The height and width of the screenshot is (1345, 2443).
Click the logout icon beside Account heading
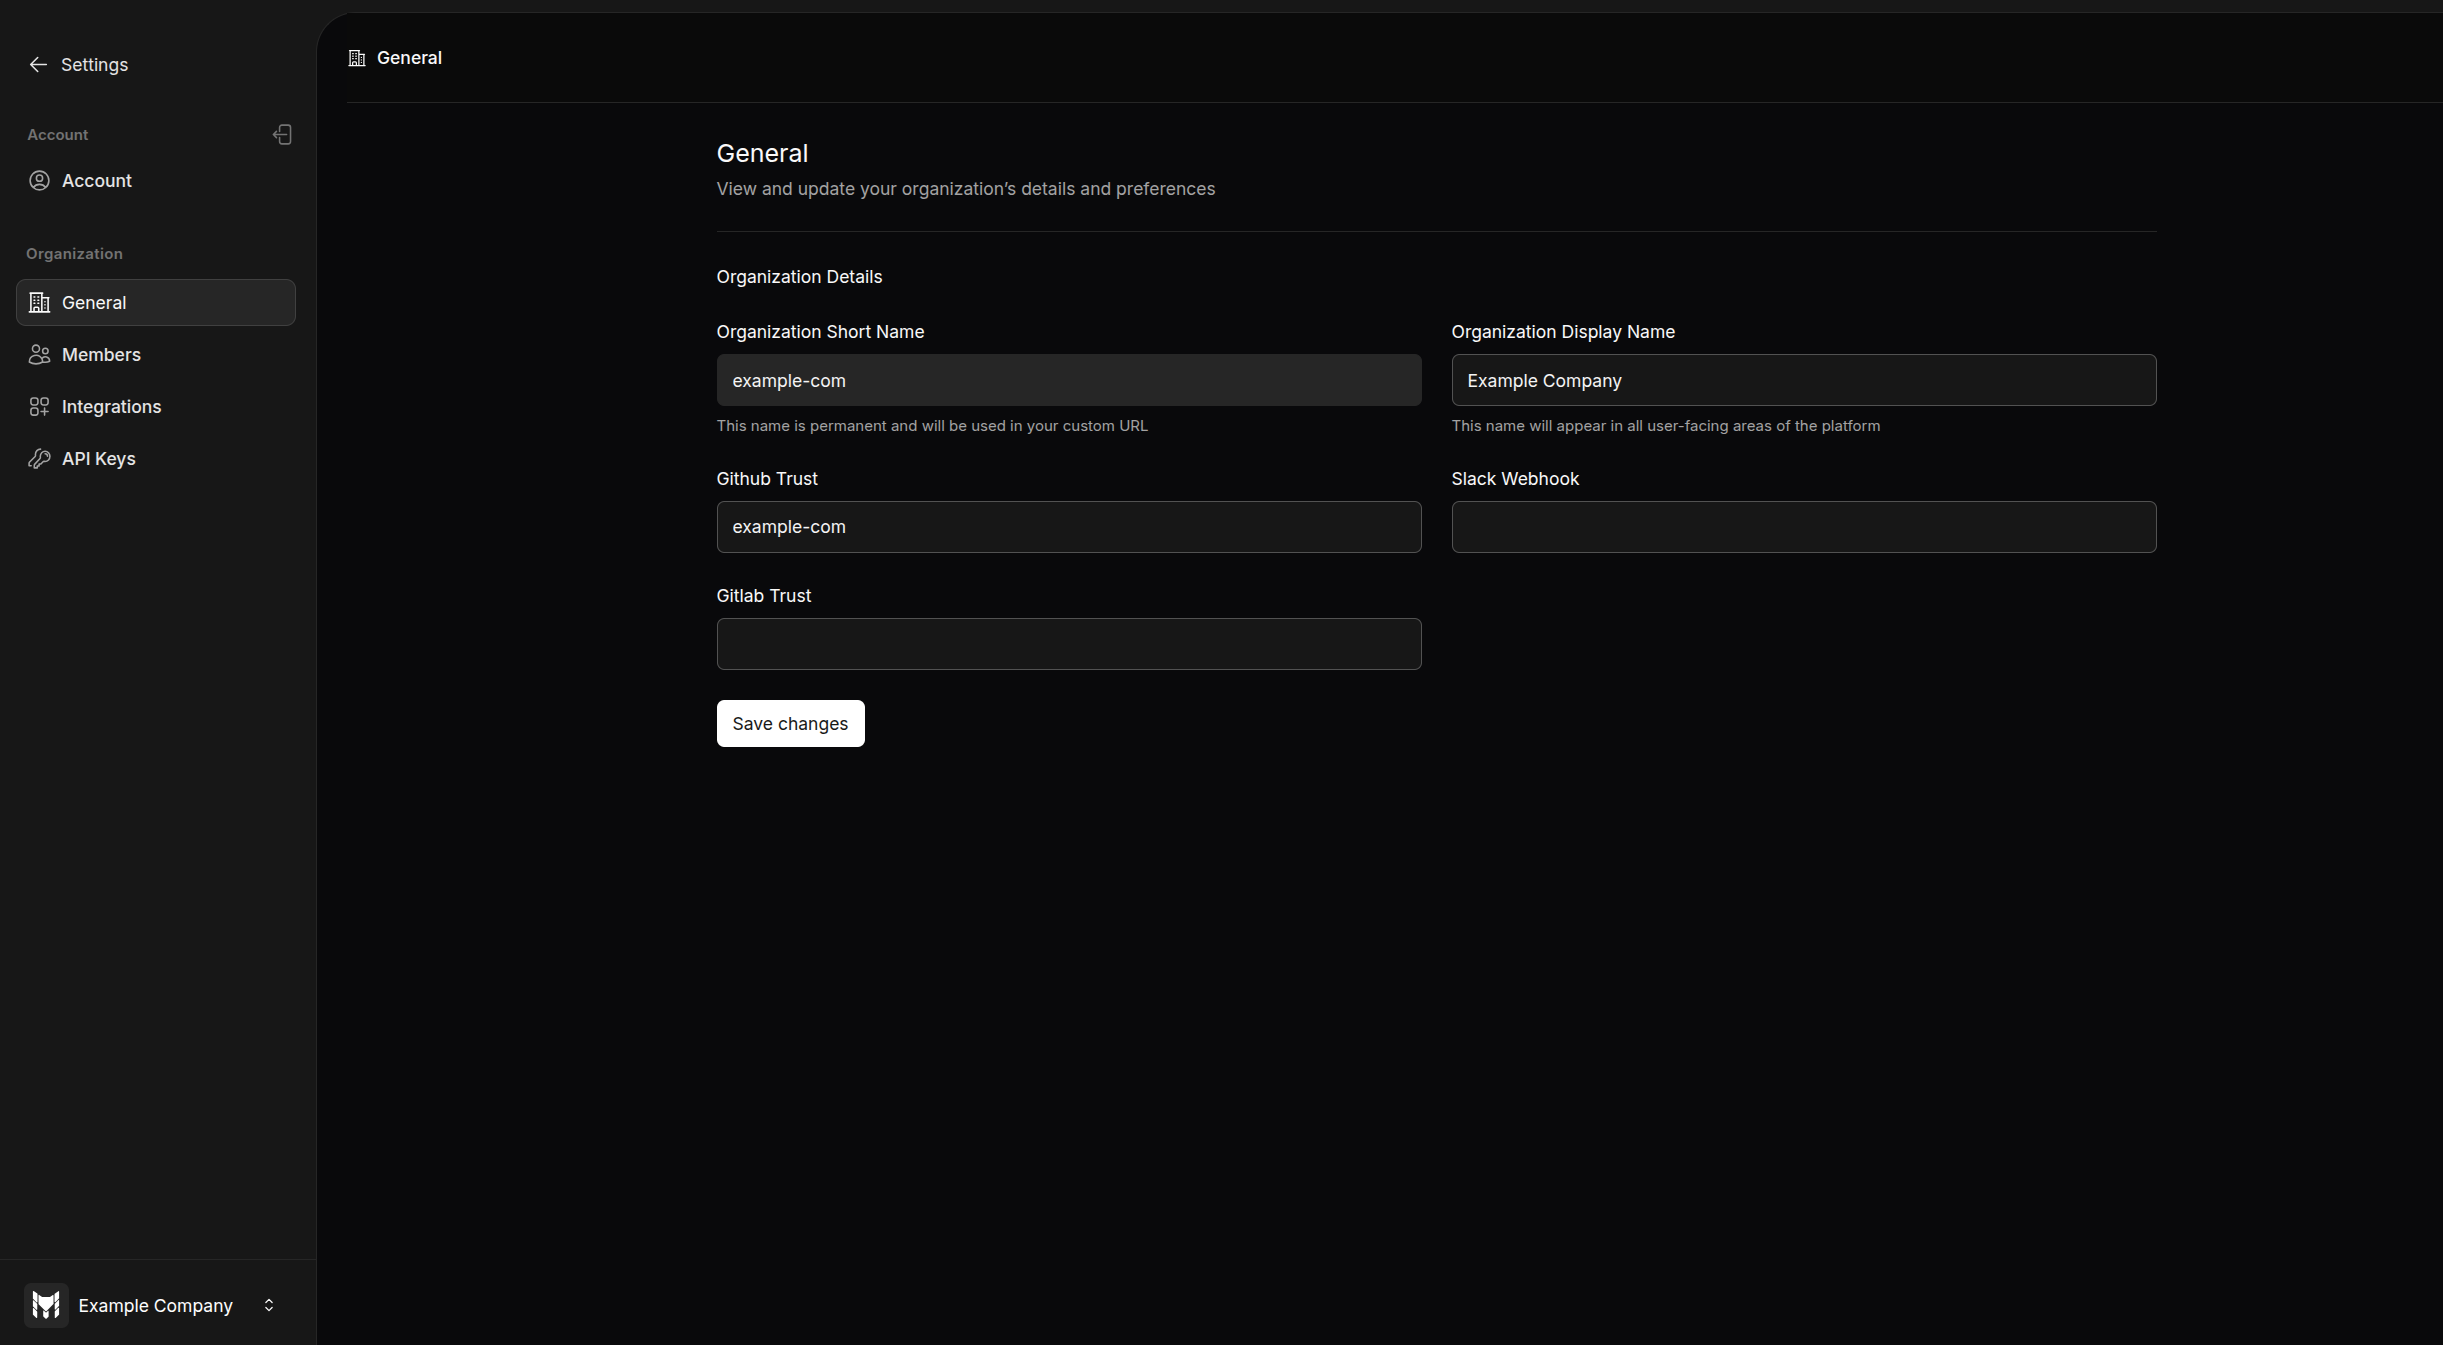click(282, 134)
